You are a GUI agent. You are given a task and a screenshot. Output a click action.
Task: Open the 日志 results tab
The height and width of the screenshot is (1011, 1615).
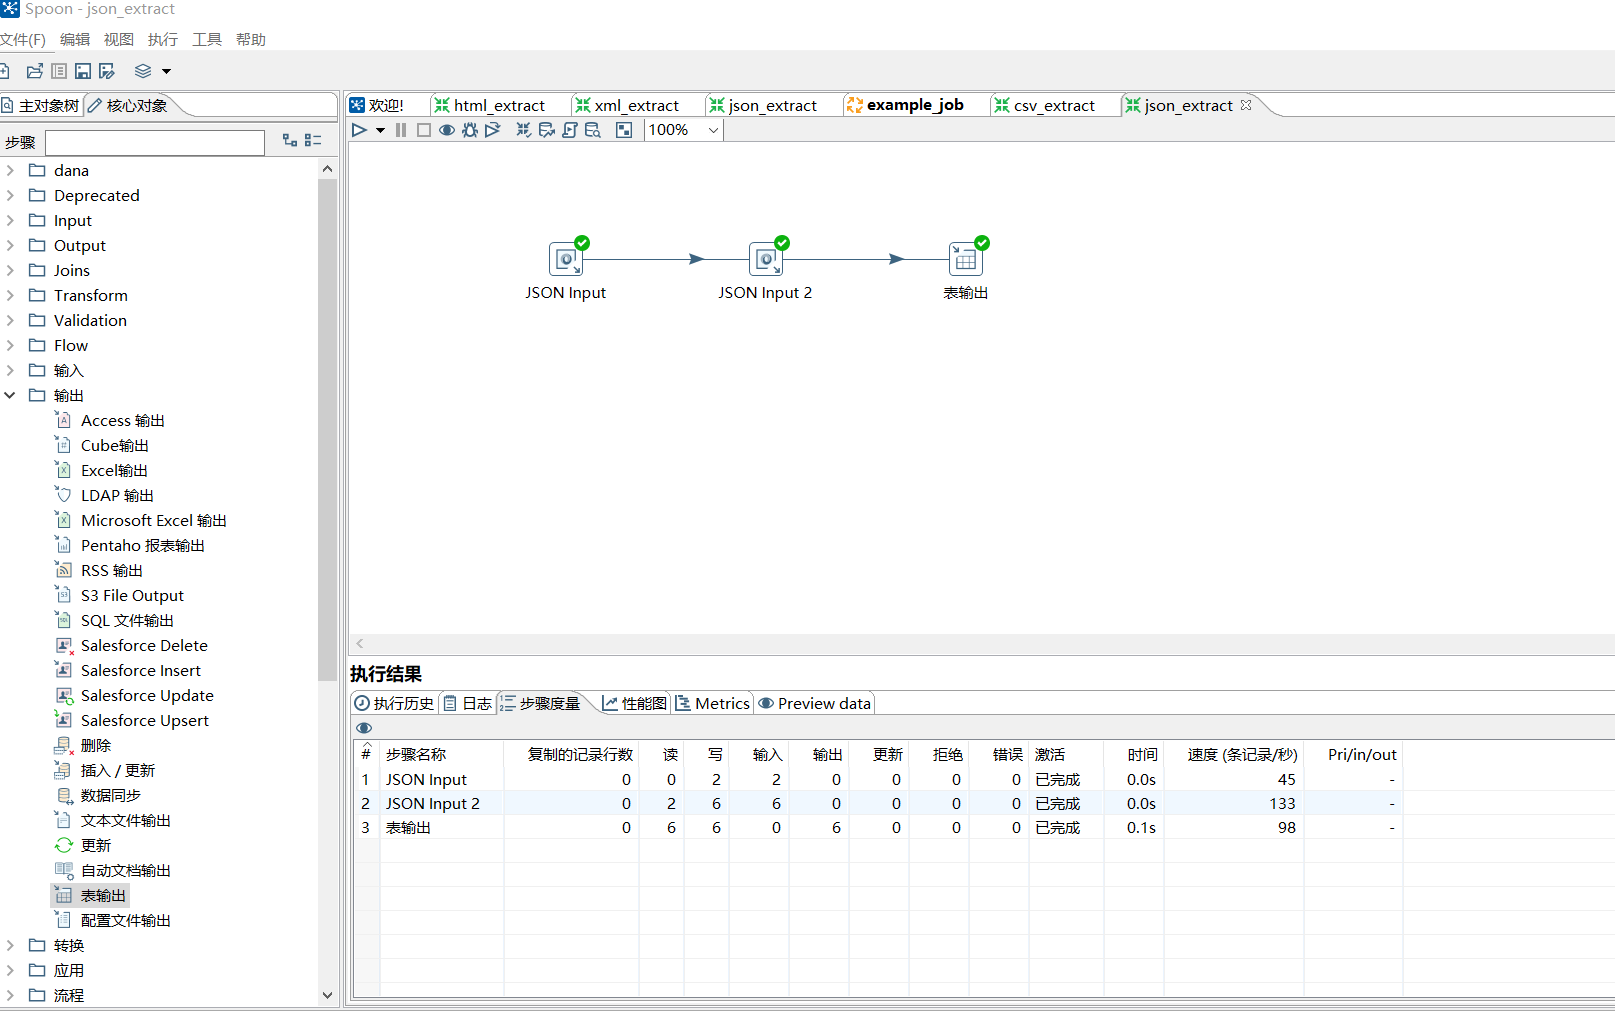(x=468, y=703)
